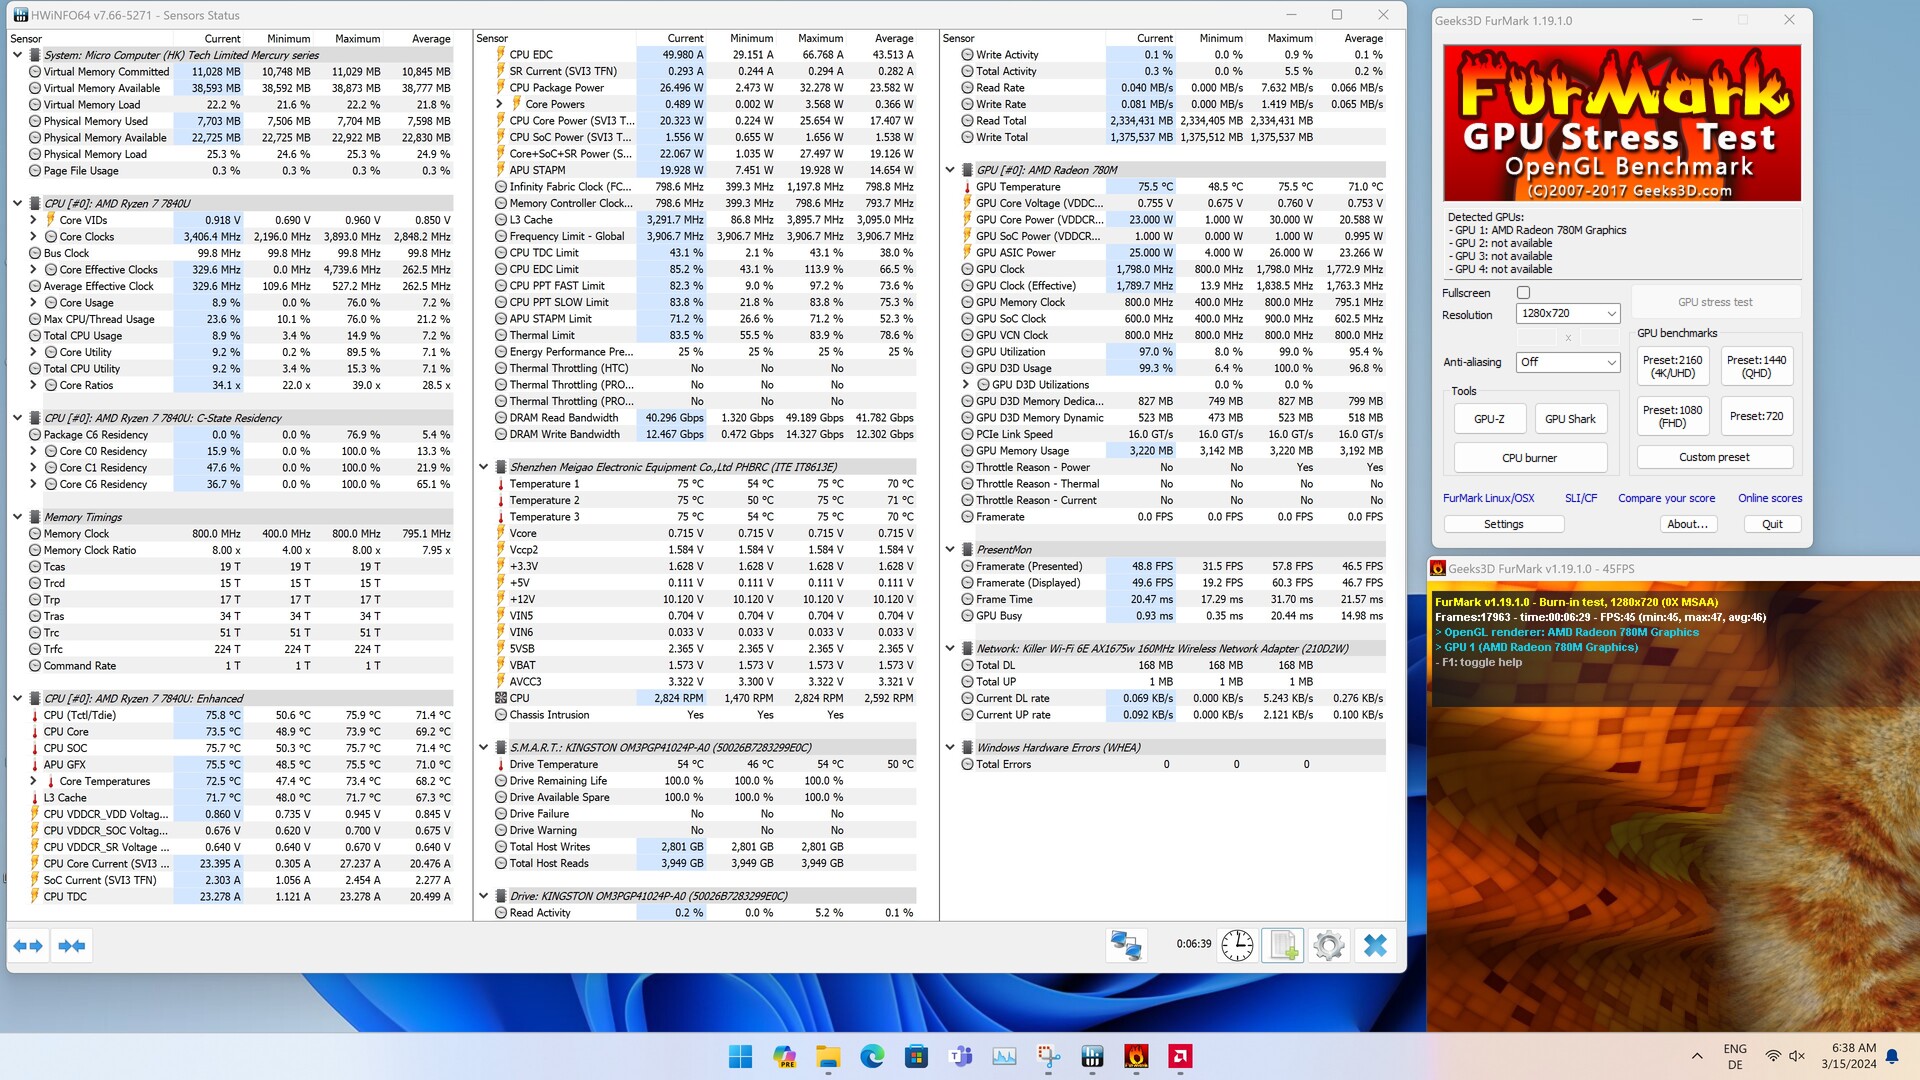Open the AMD Software taskbar icon

pyautogui.click(x=1180, y=1056)
